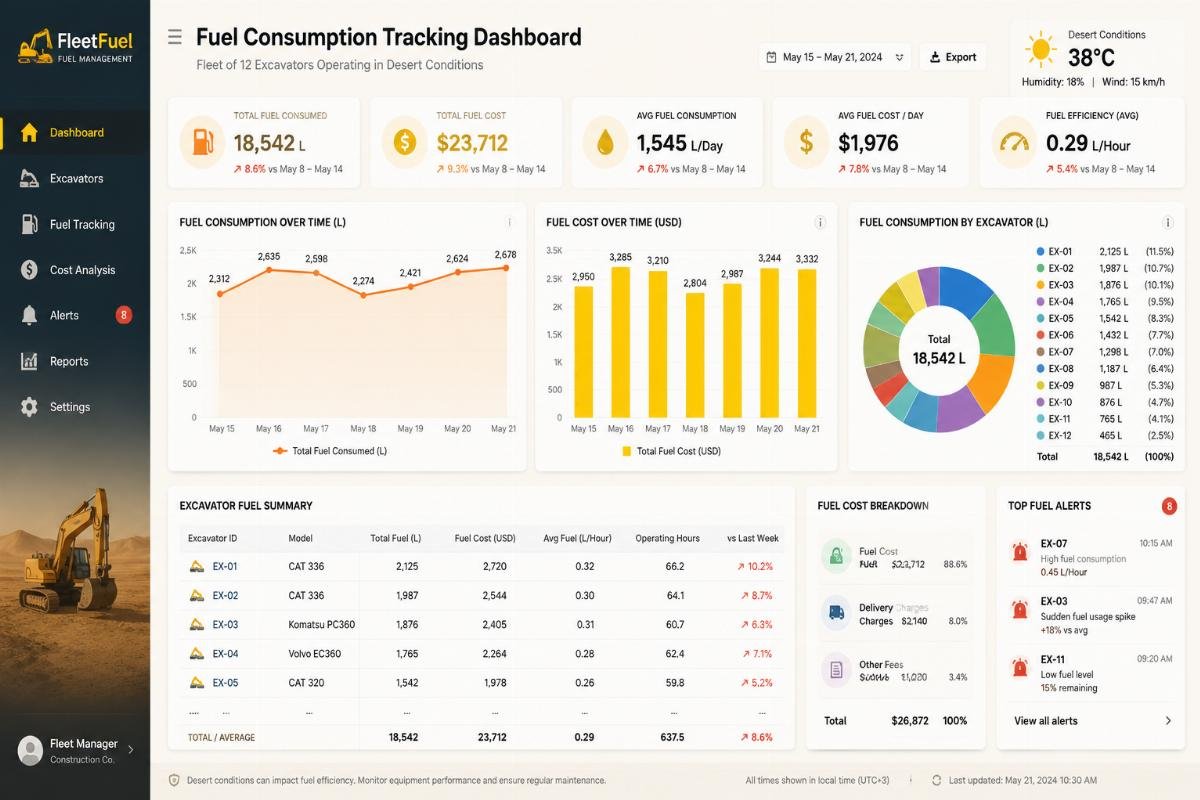
Task: Click the Reports chart icon
Action: [x=29, y=361]
